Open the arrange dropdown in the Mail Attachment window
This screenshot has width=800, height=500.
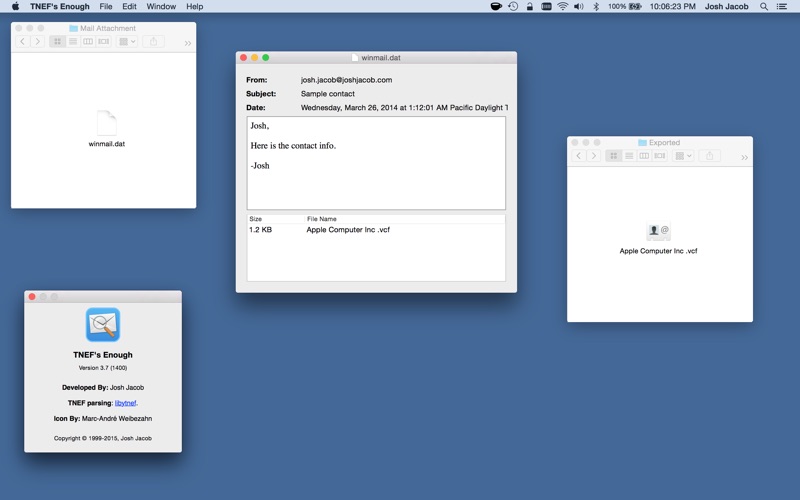(x=127, y=42)
